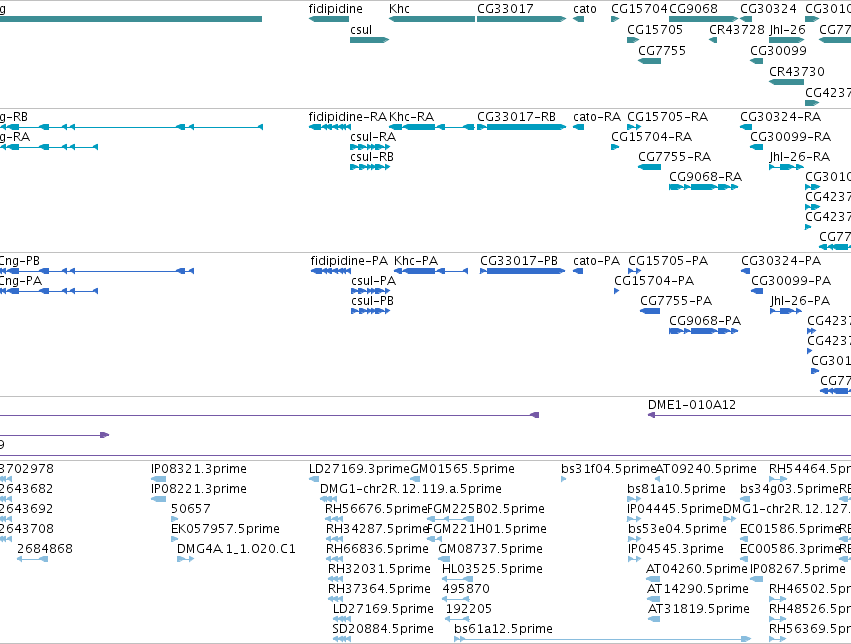Click the 192205 feature label
This screenshot has height=644, width=851.
pyautogui.click(x=468, y=610)
